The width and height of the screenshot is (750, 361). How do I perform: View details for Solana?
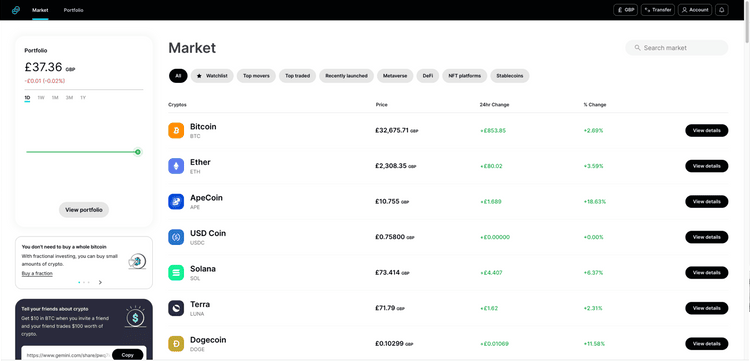coord(706,273)
